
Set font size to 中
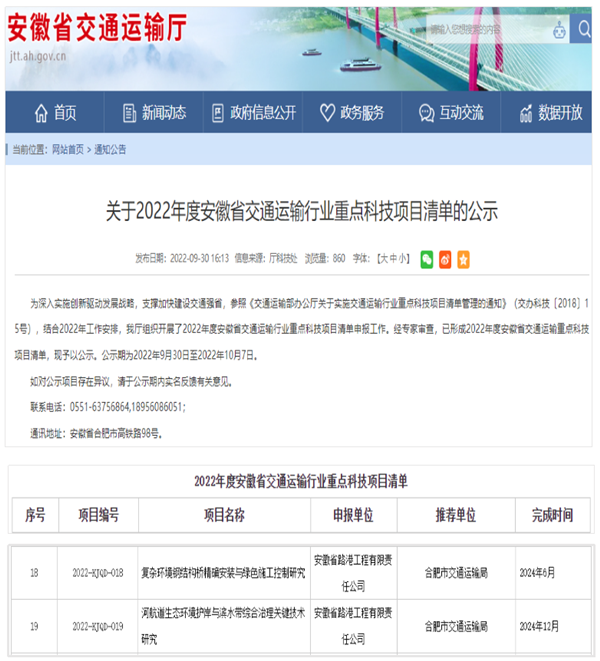click(393, 258)
